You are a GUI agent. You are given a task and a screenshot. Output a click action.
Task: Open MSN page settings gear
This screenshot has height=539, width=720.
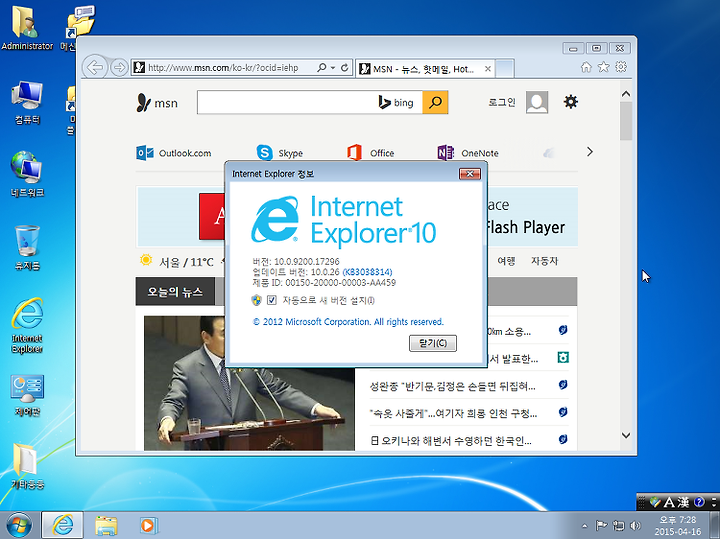(571, 101)
